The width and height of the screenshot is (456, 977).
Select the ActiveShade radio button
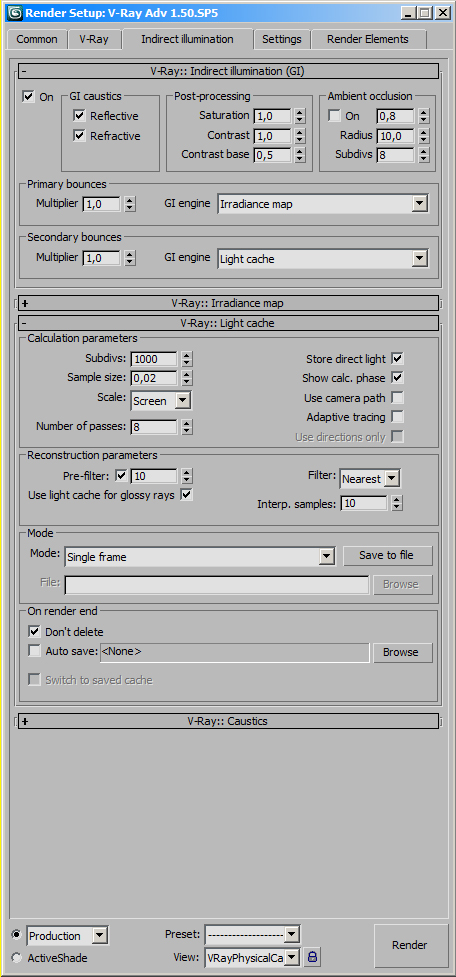pos(16,958)
